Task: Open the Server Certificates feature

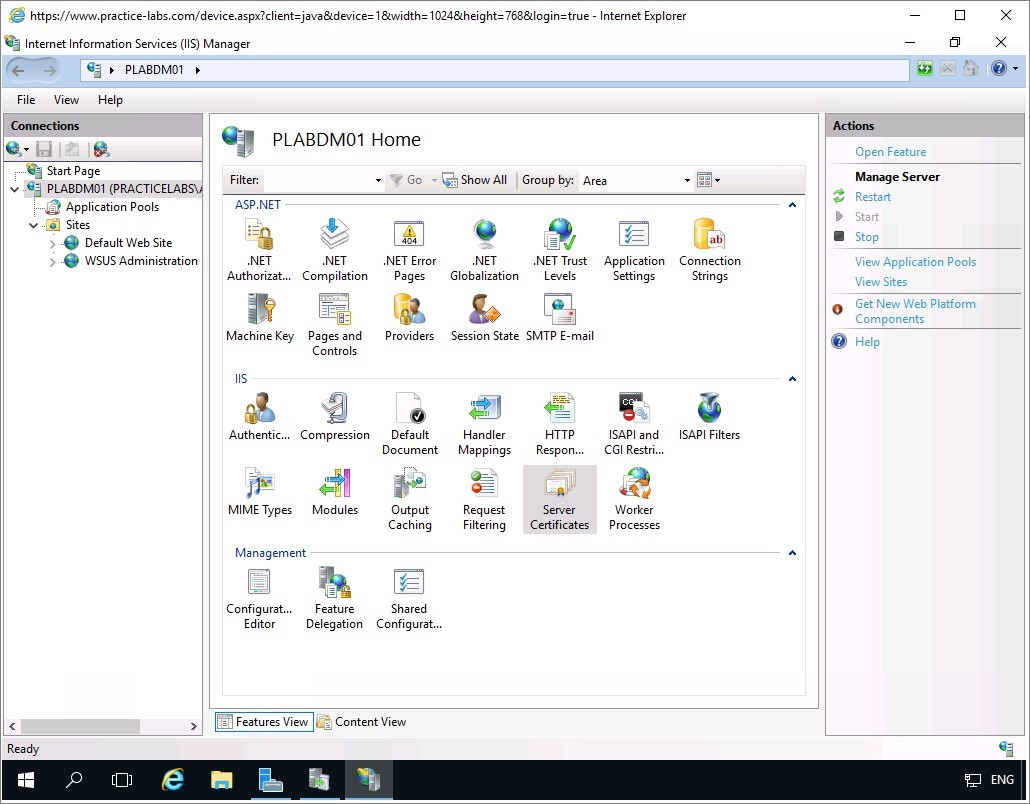Action: coord(559,498)
